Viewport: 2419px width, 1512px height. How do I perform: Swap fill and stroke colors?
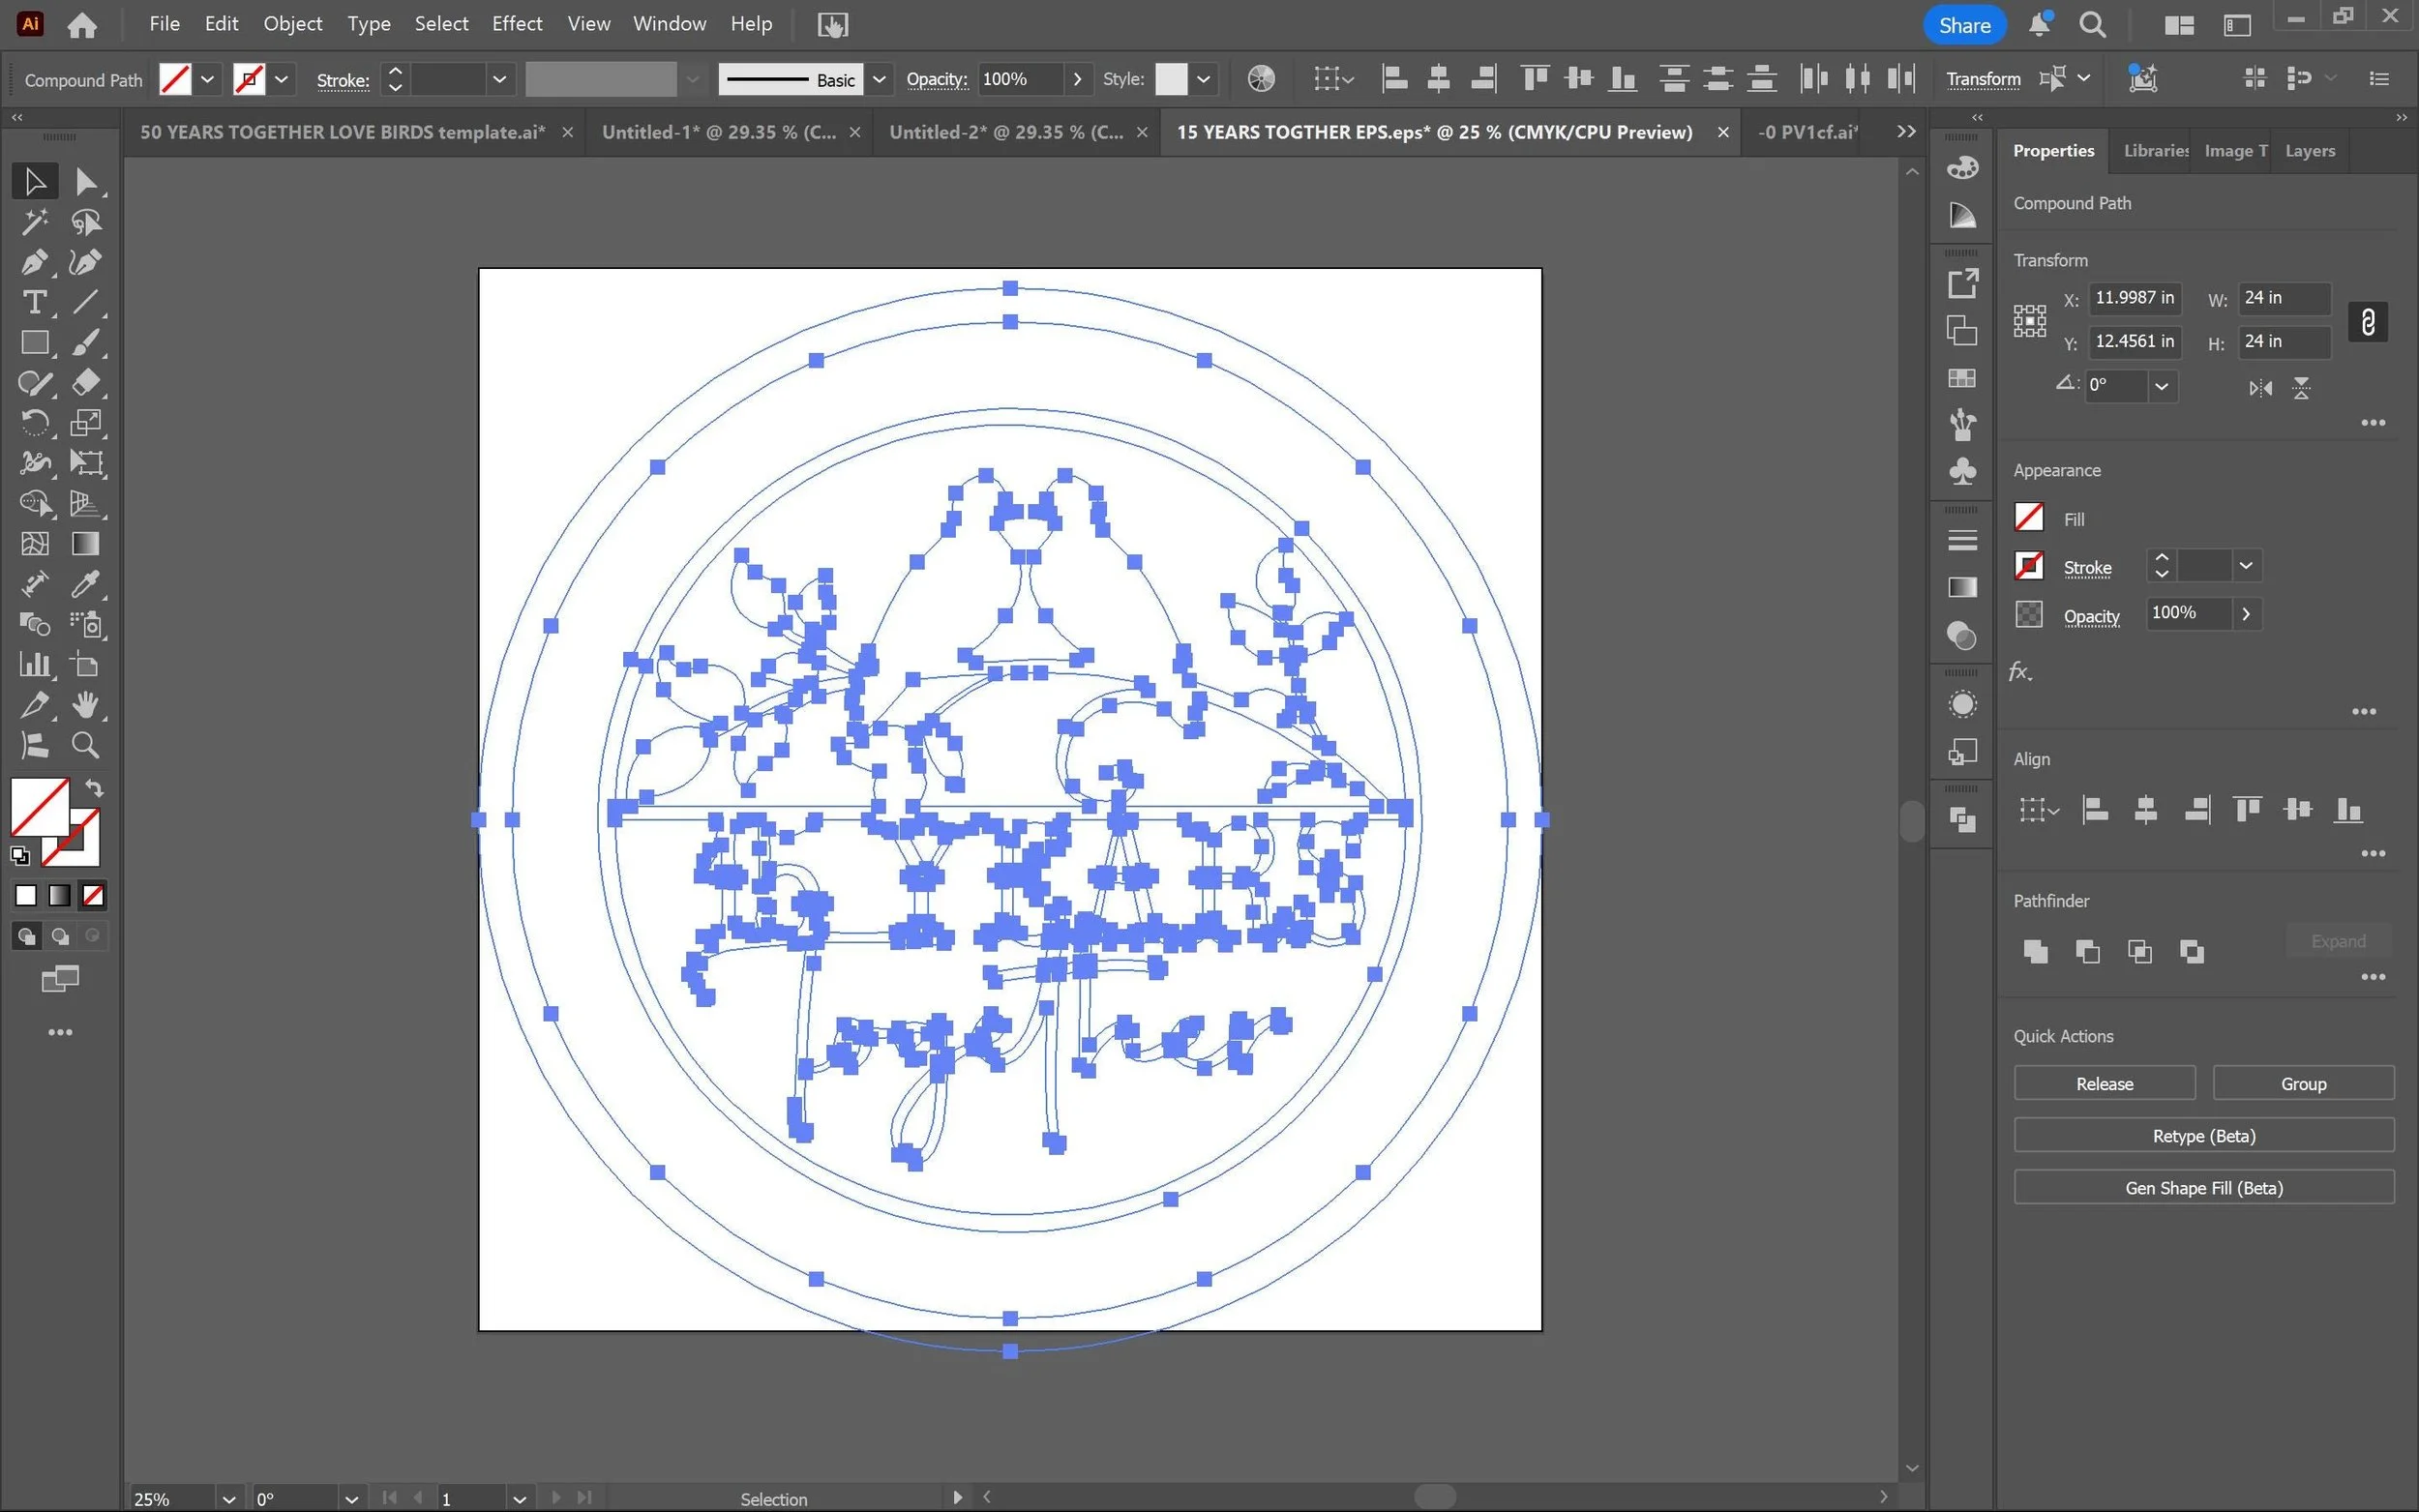click(94, 788)
